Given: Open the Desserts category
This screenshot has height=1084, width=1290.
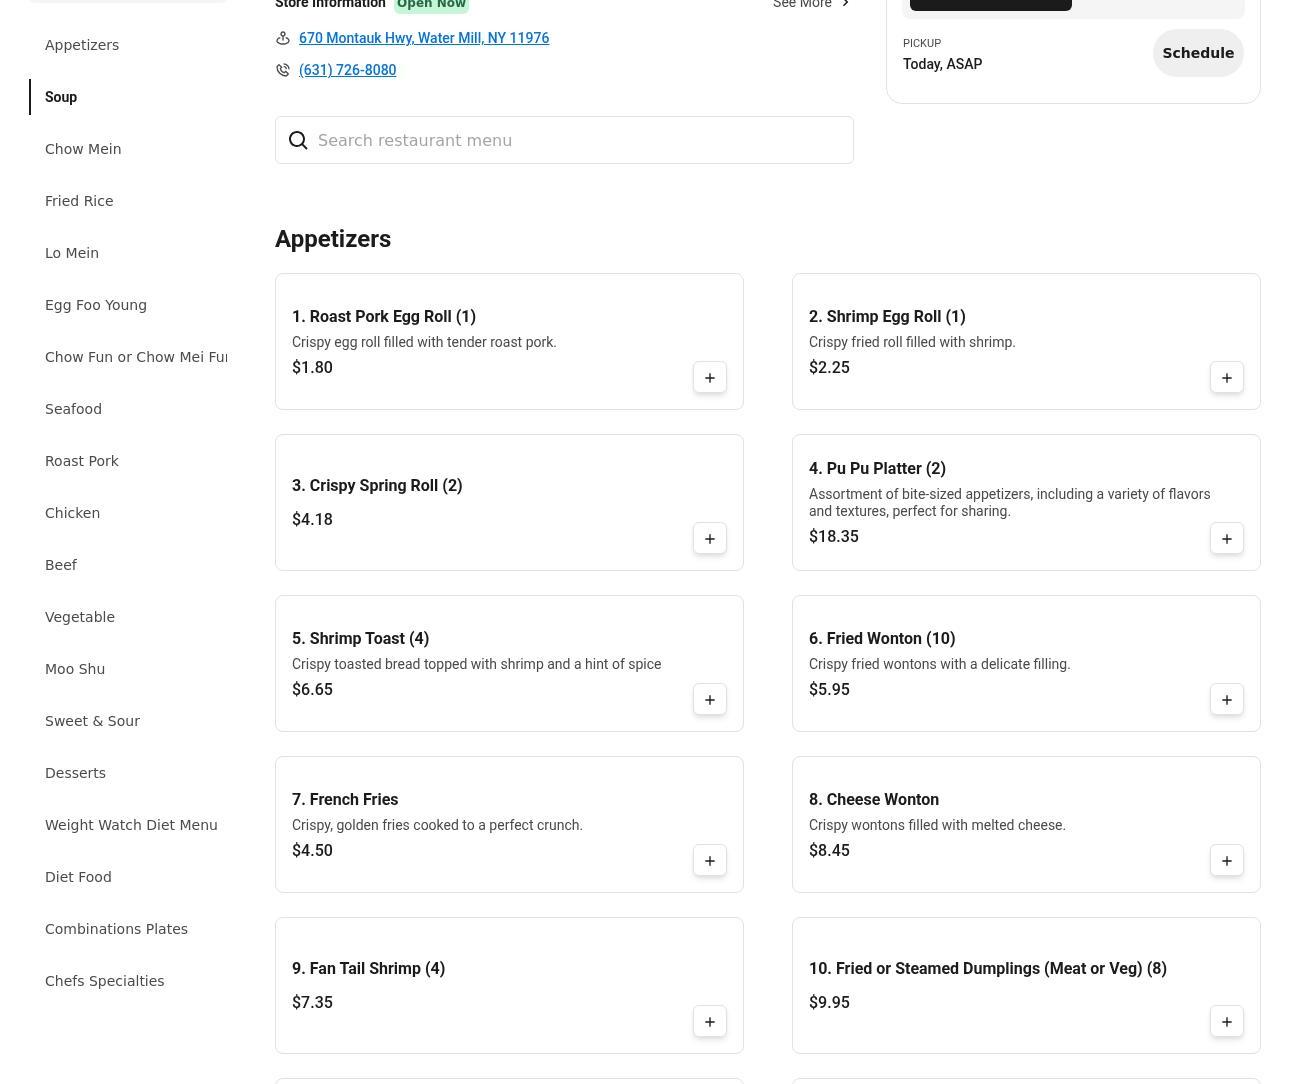Looking at the screenshot, I should 75,773.
